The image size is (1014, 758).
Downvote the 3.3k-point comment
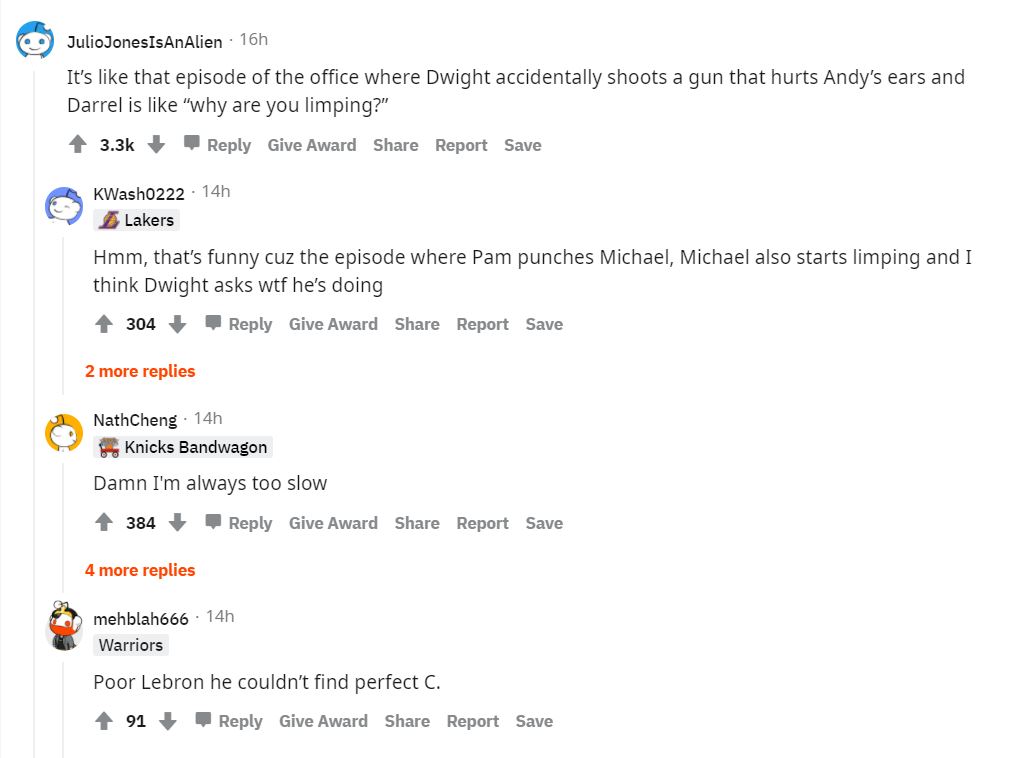156,145
